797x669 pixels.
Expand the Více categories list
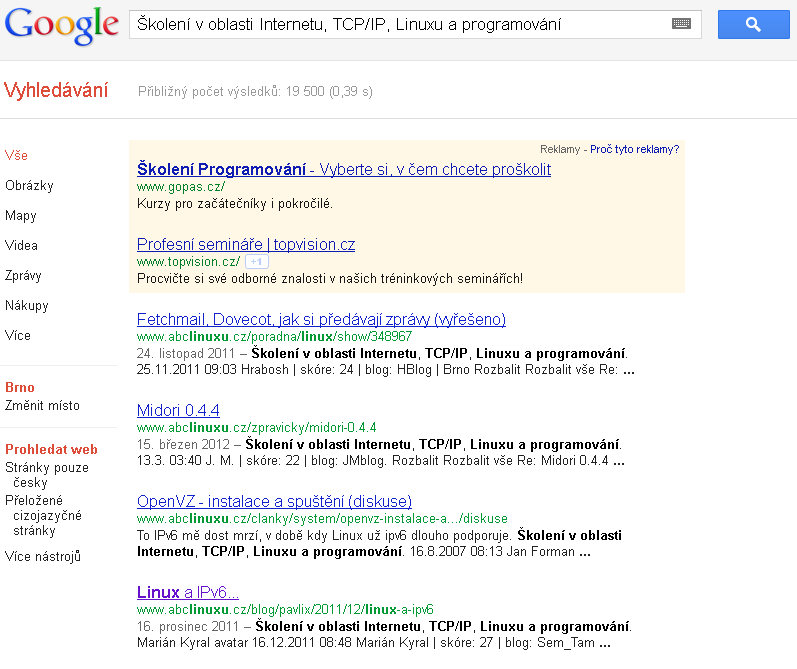point(18,336)
